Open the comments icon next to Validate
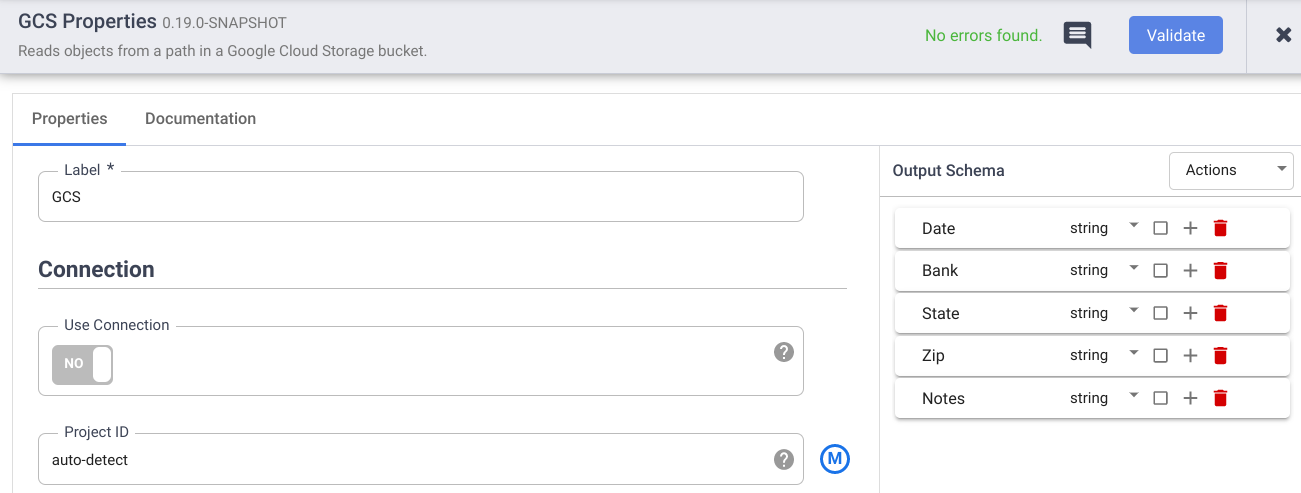 click(1077, 35)
